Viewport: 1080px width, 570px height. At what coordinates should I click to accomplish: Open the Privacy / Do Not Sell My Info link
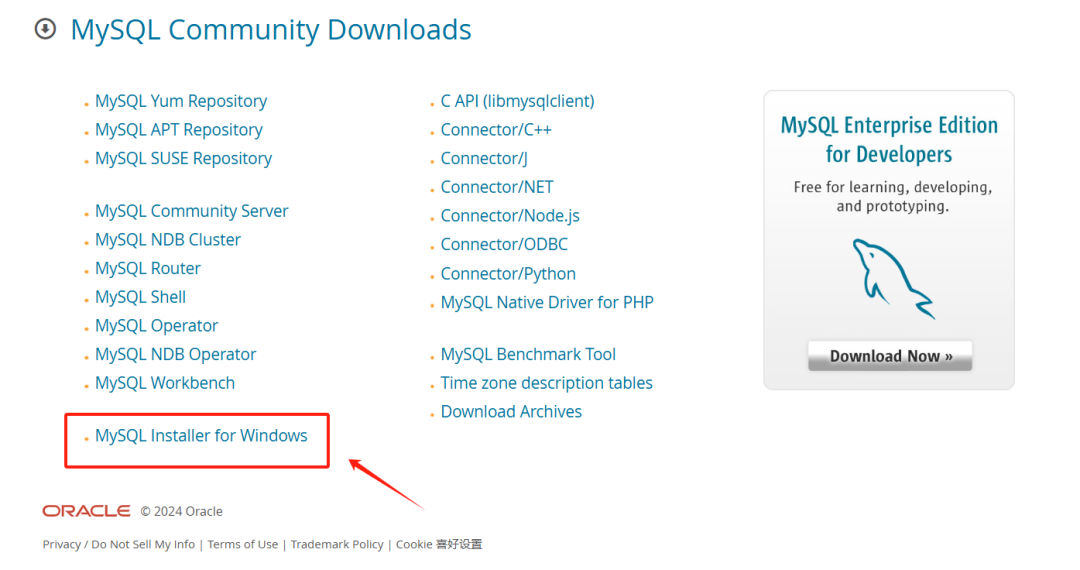[118, 545]
